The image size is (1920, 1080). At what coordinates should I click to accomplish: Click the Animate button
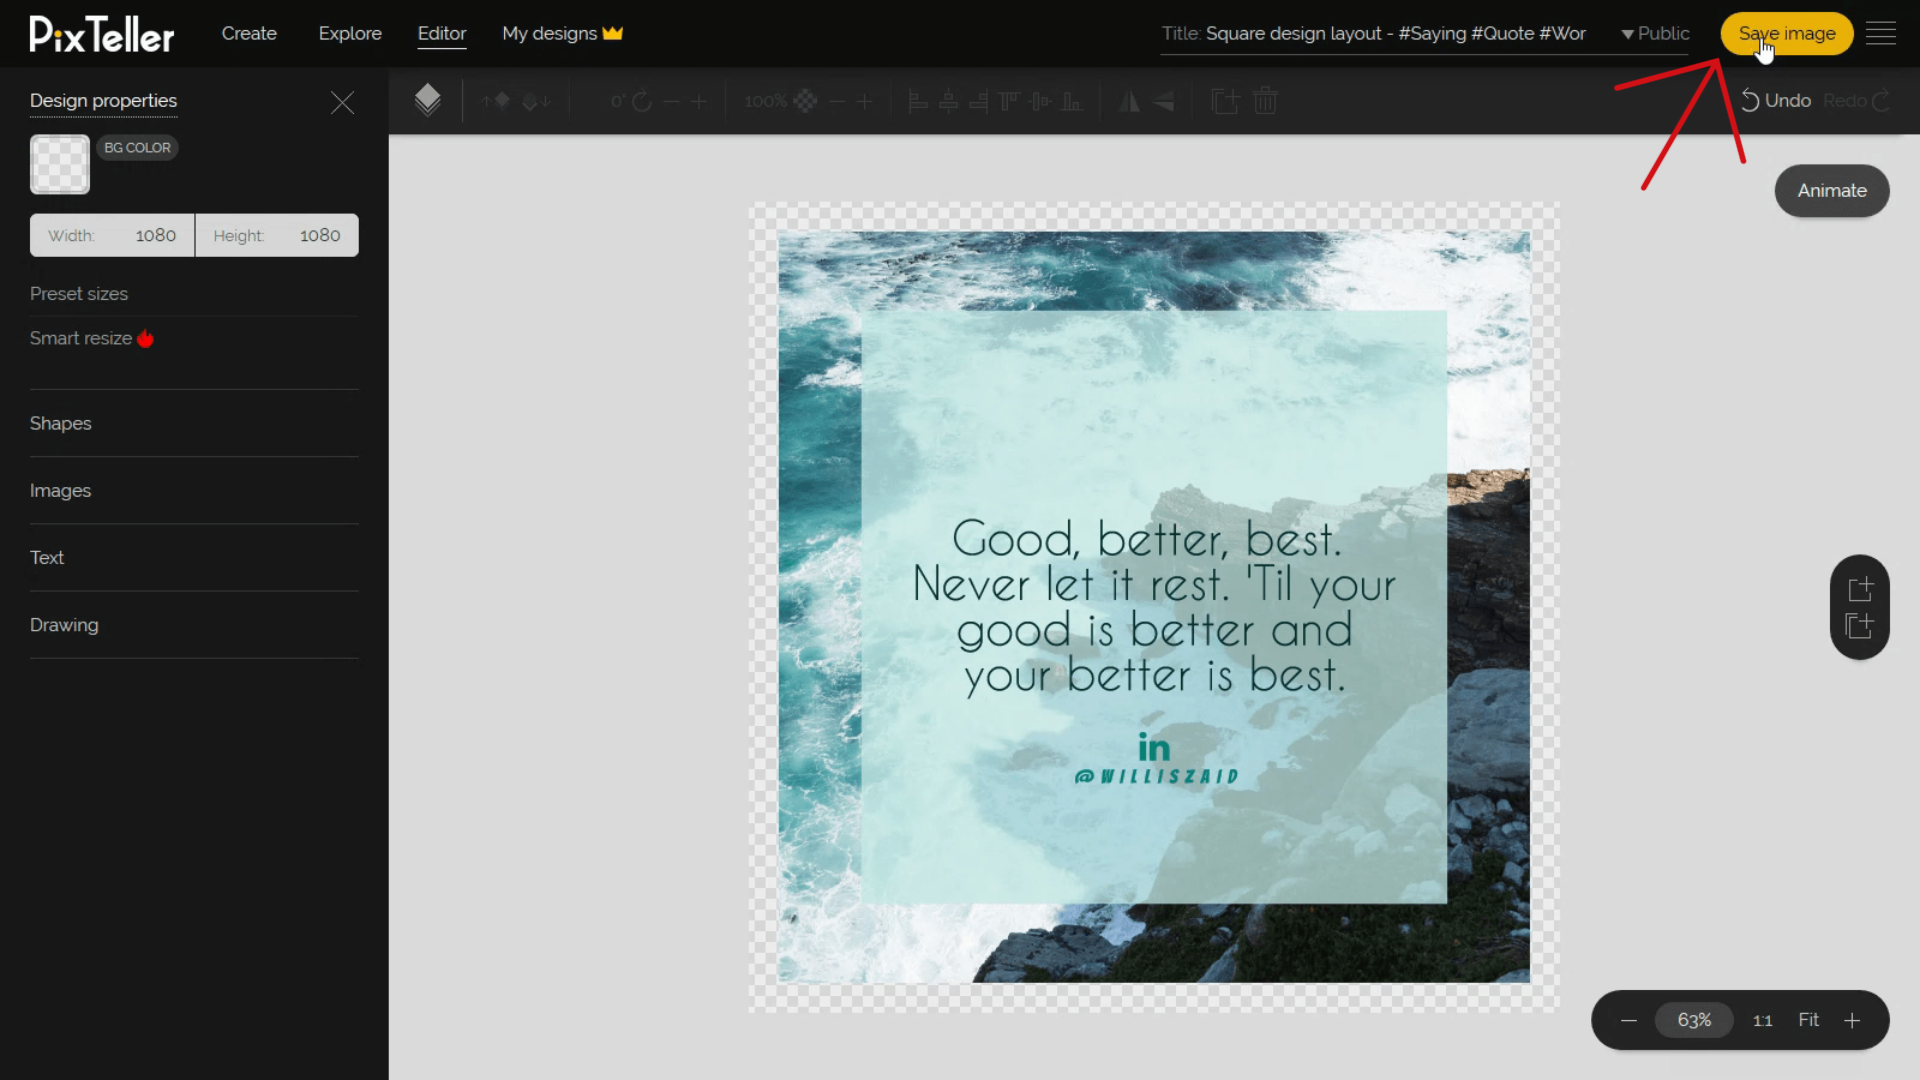click(1832, 190)
